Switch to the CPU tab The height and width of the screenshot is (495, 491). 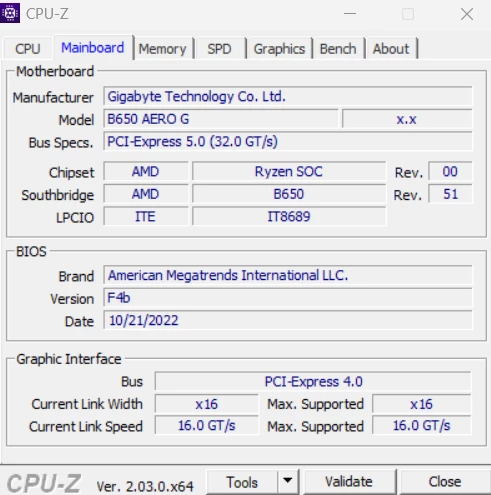click(28, 49)
